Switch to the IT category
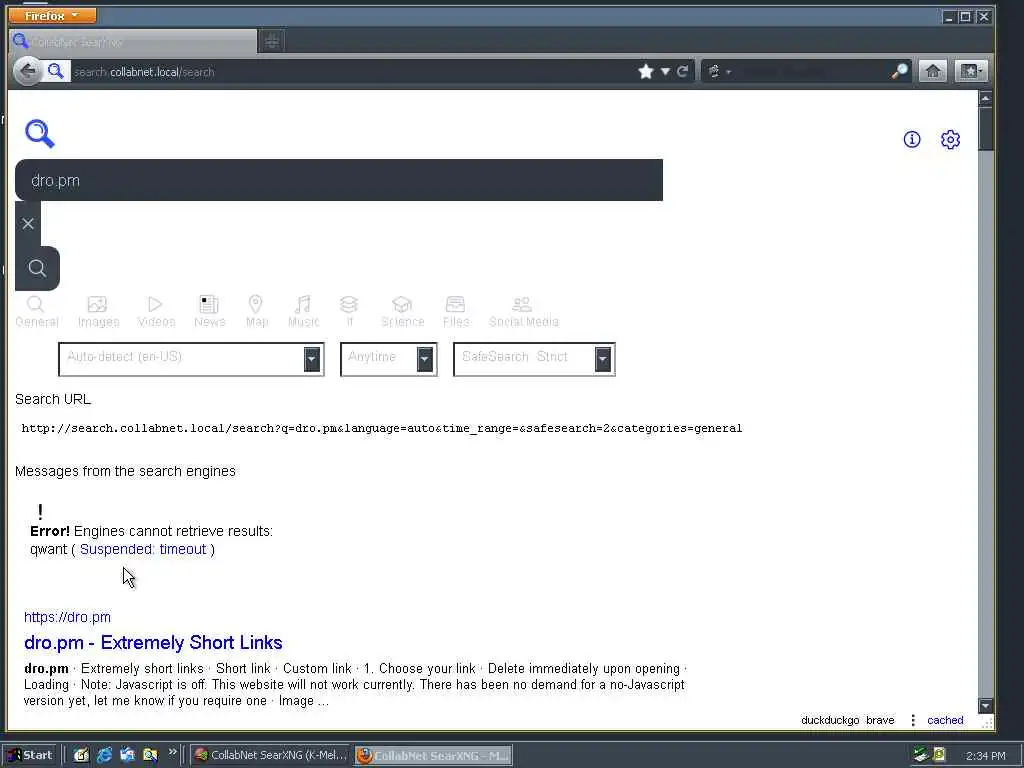 pos(349,312)
